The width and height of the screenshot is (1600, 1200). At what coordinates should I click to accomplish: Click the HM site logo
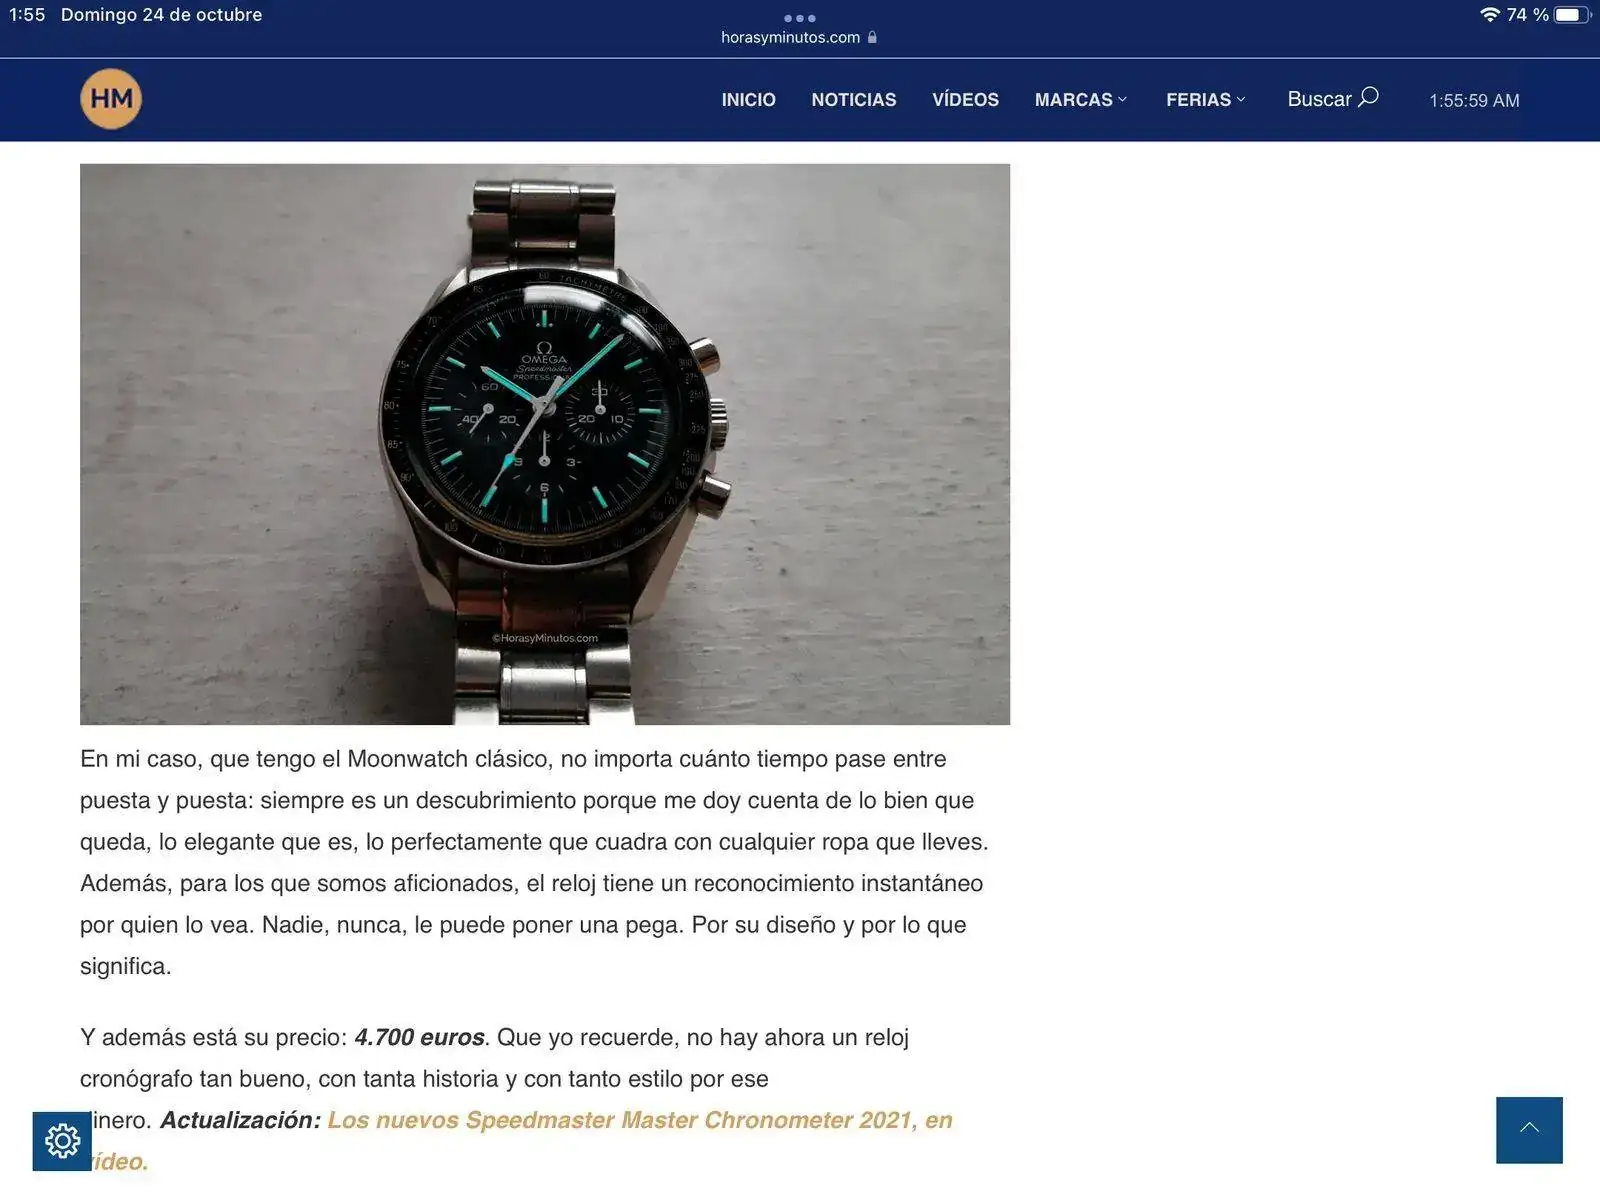pyautogui.click(x=111, y=99)
